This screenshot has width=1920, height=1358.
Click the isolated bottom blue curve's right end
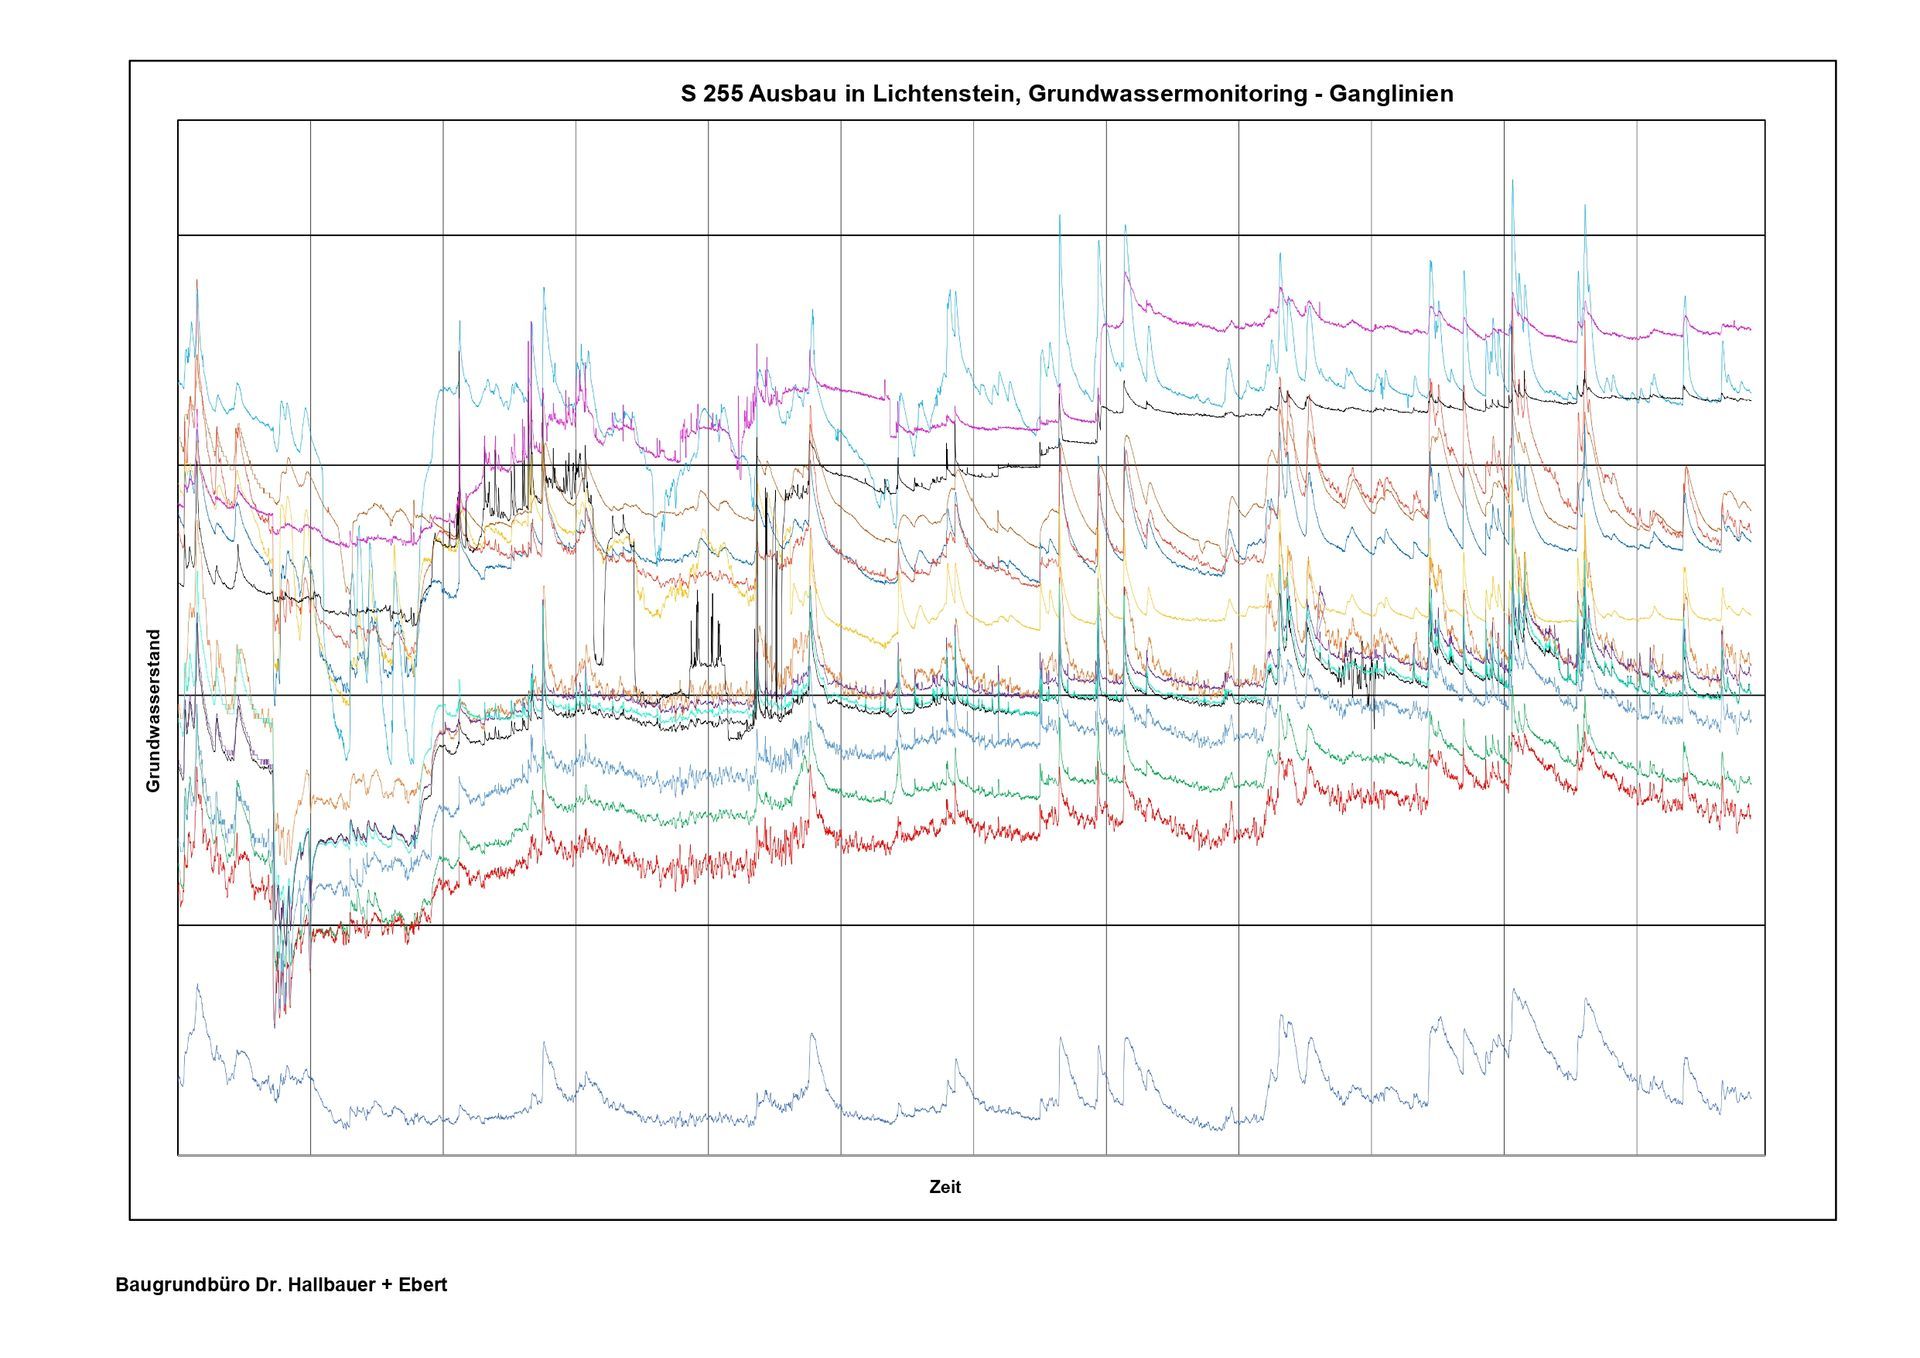(x=1749, y=1097)
